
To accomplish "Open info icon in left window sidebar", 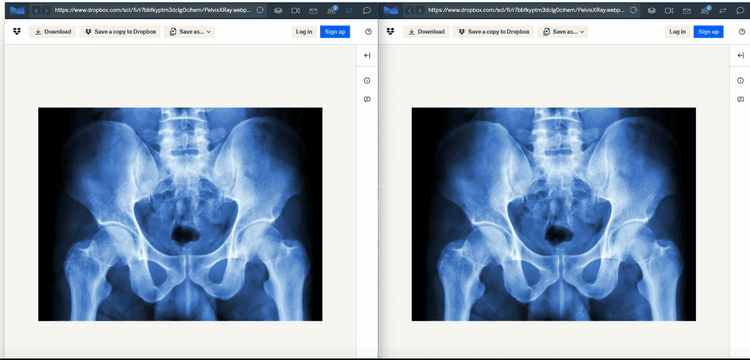I will (x=367, y=81).
